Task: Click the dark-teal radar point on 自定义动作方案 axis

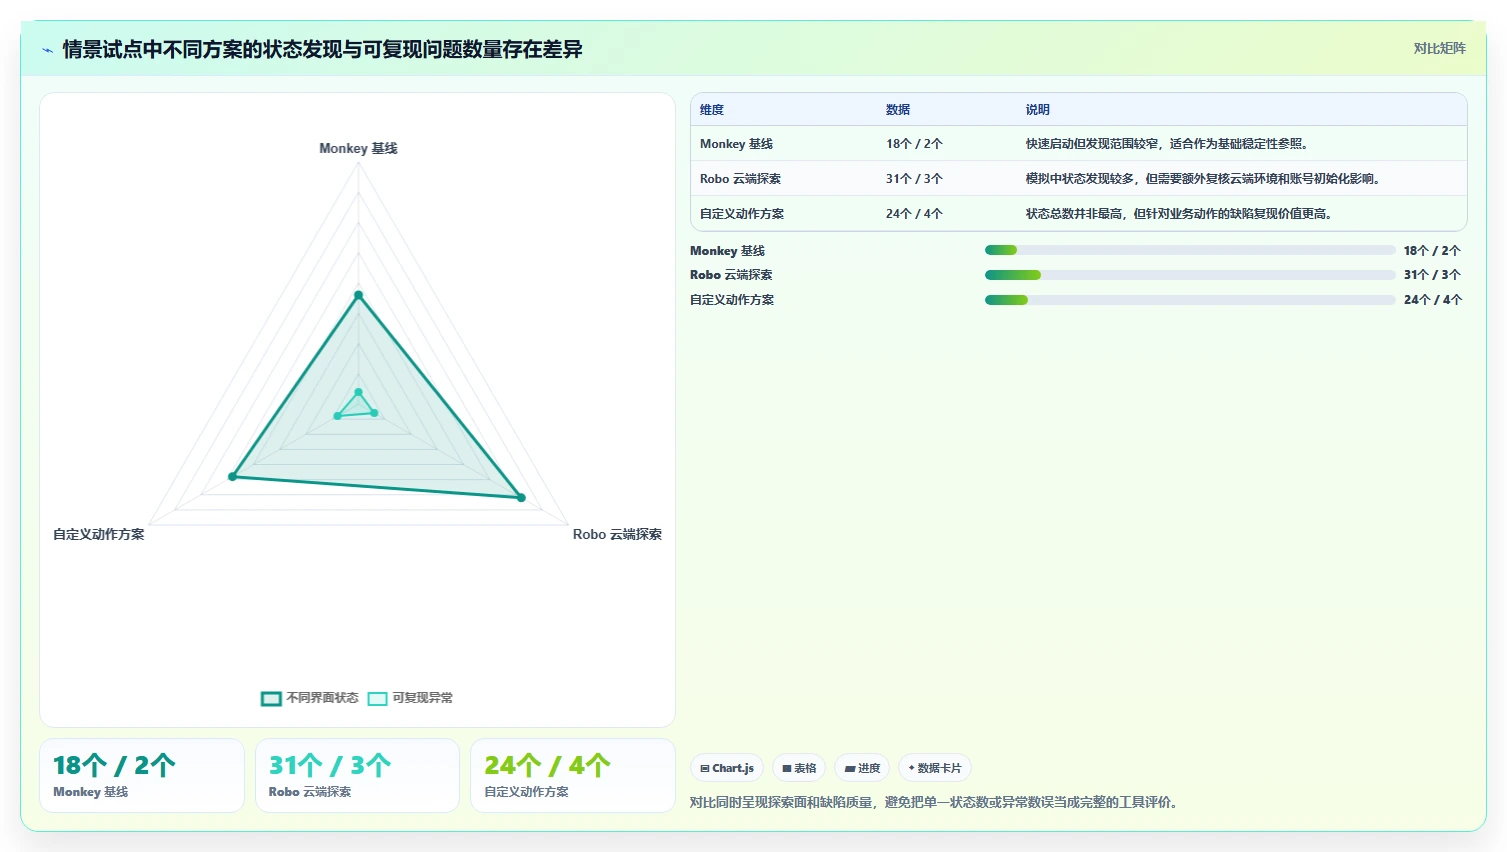Action: click(x=233, y=477)
